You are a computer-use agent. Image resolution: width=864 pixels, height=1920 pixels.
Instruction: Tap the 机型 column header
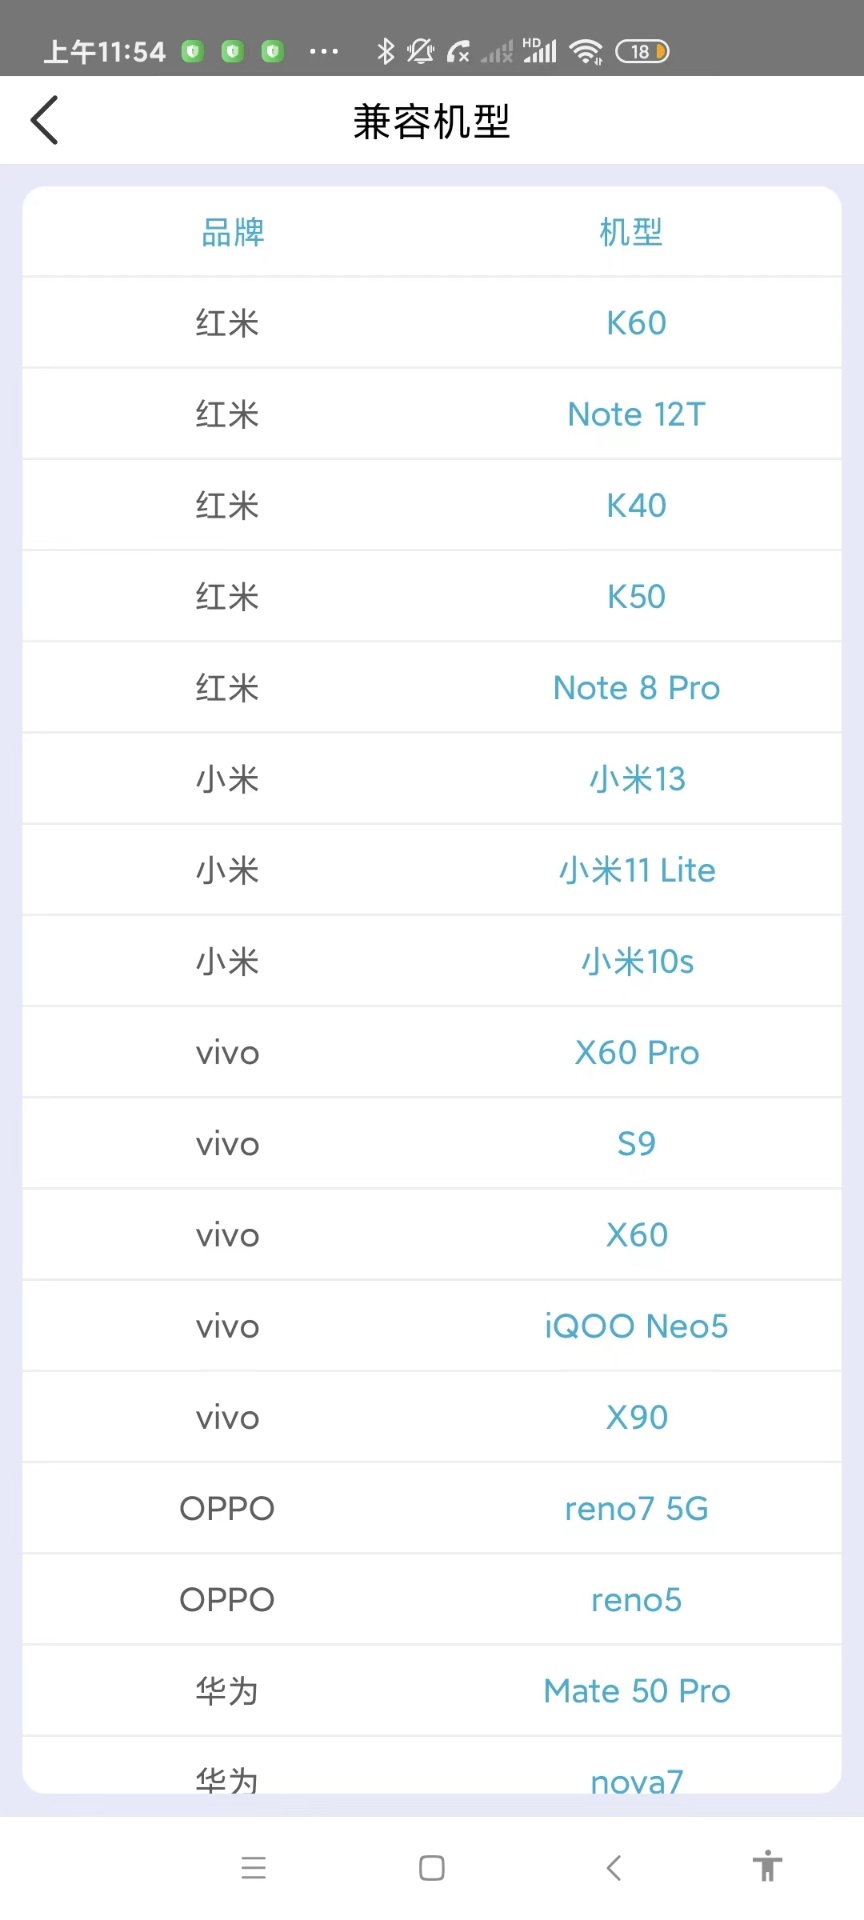[x=631, y=232]
